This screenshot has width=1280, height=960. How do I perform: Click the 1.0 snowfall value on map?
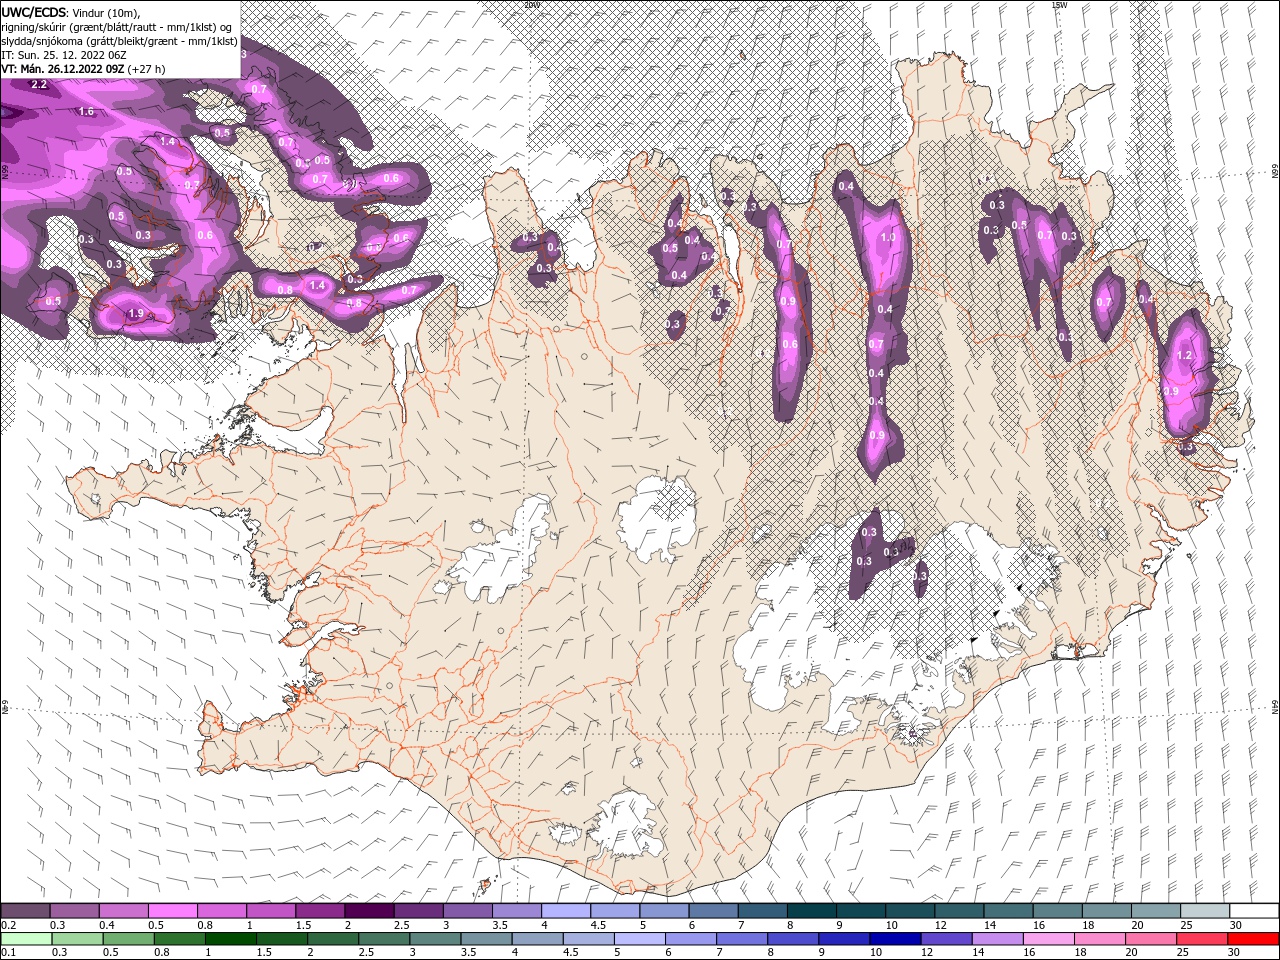(888, 238)
